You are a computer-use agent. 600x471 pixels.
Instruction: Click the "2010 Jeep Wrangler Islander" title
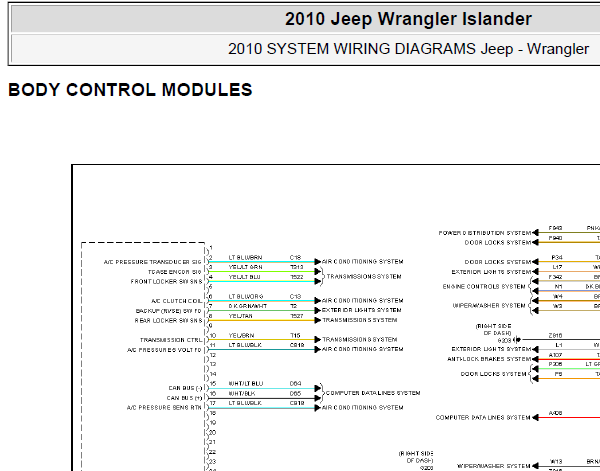408,19
